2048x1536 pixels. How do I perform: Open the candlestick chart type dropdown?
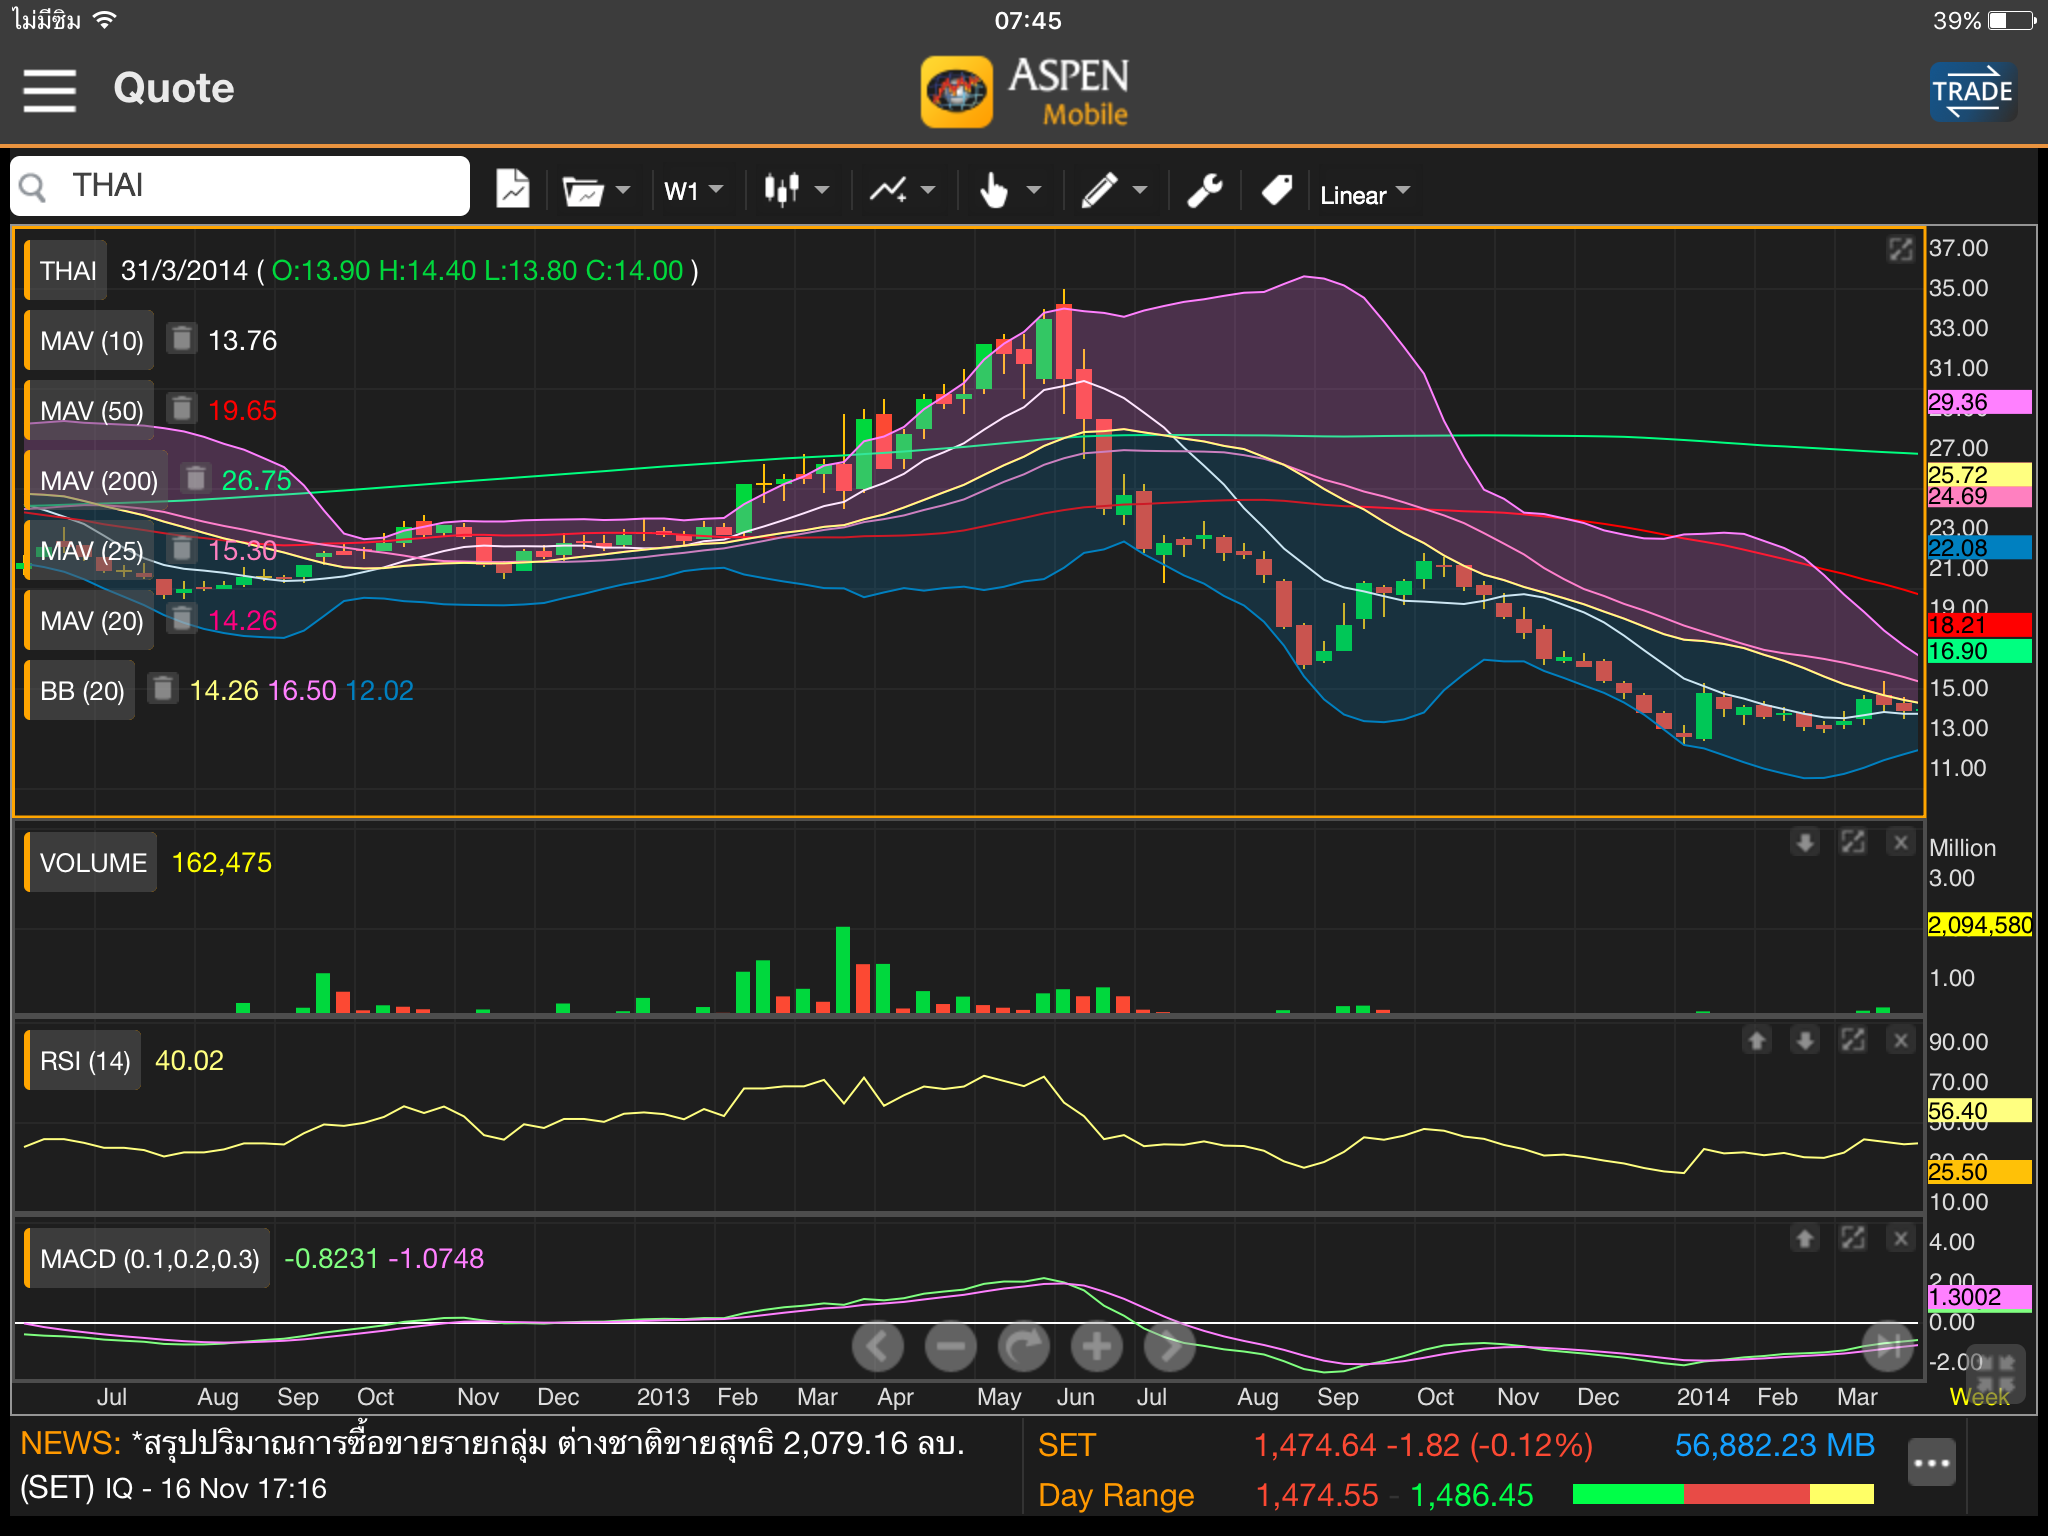pyautogui.click(x=796, y=189)
